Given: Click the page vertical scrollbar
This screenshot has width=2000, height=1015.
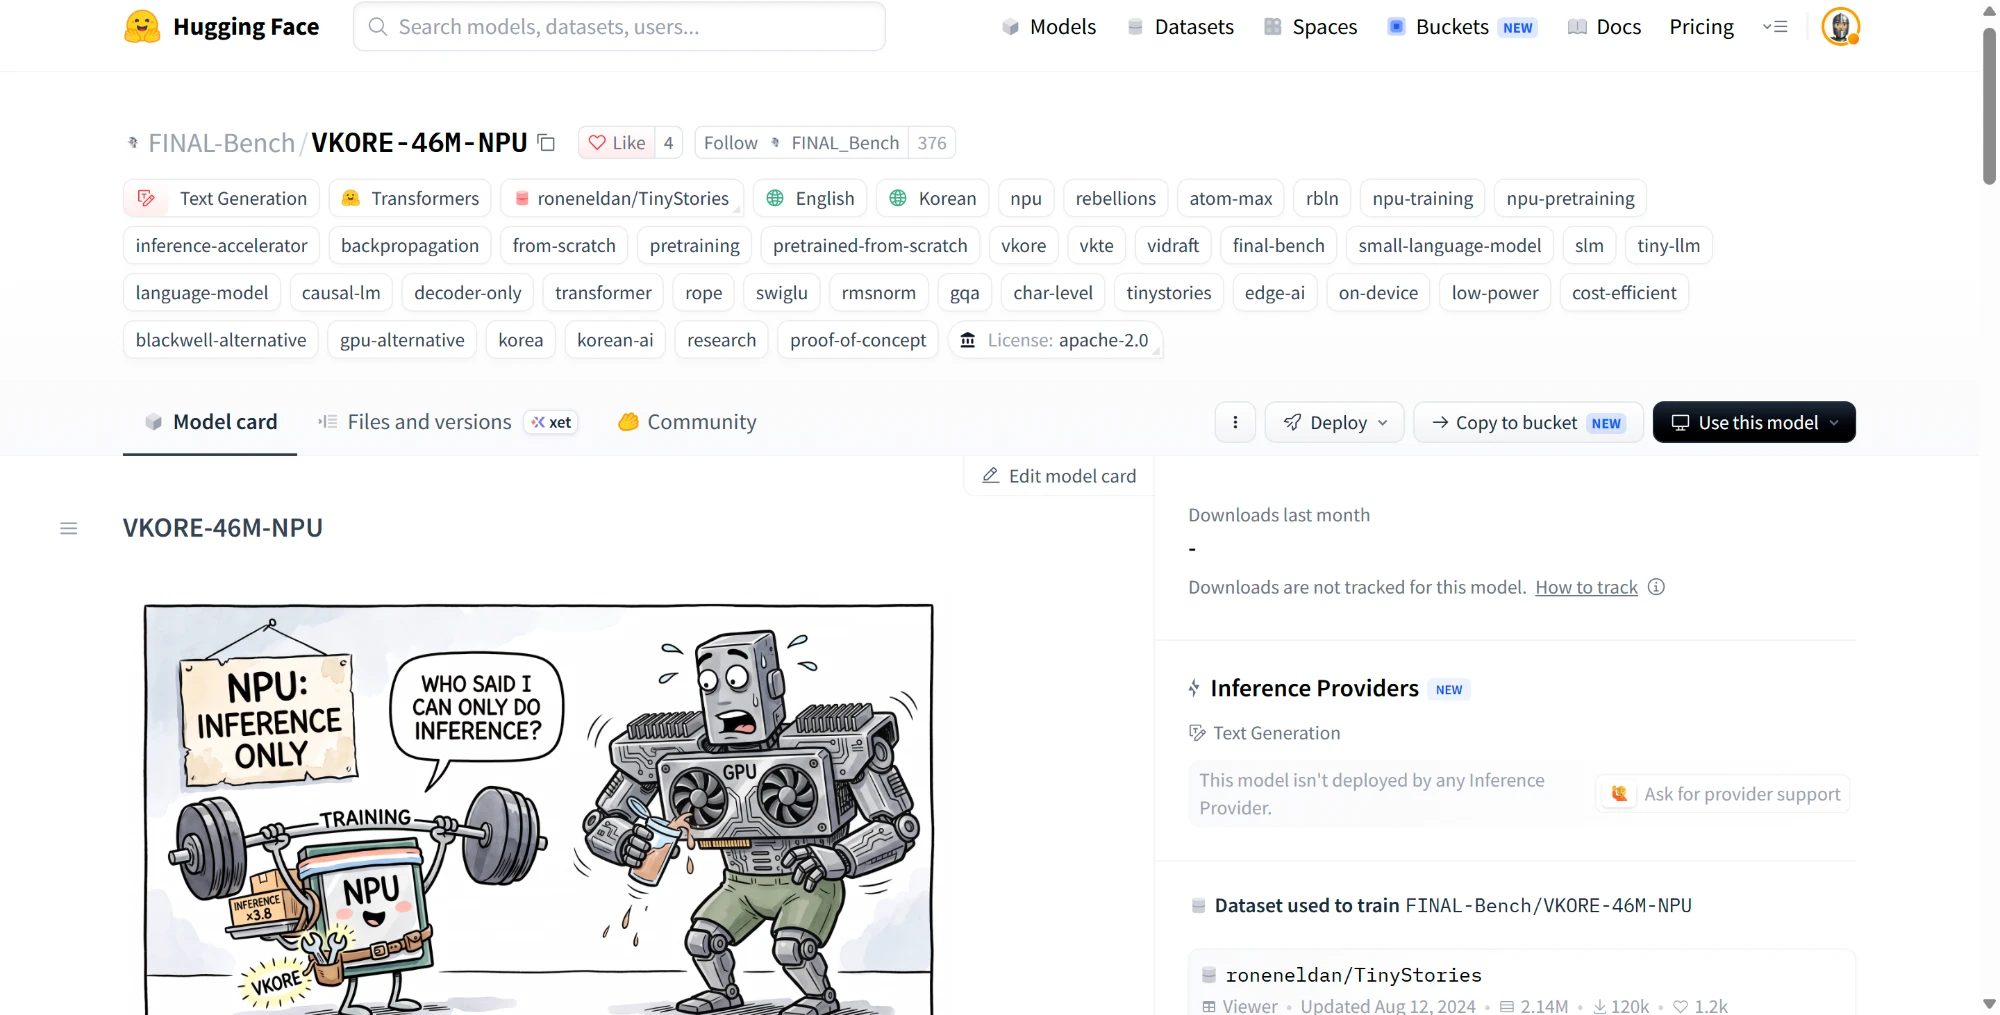Looking at the screenshot, I should (1989, 105).
